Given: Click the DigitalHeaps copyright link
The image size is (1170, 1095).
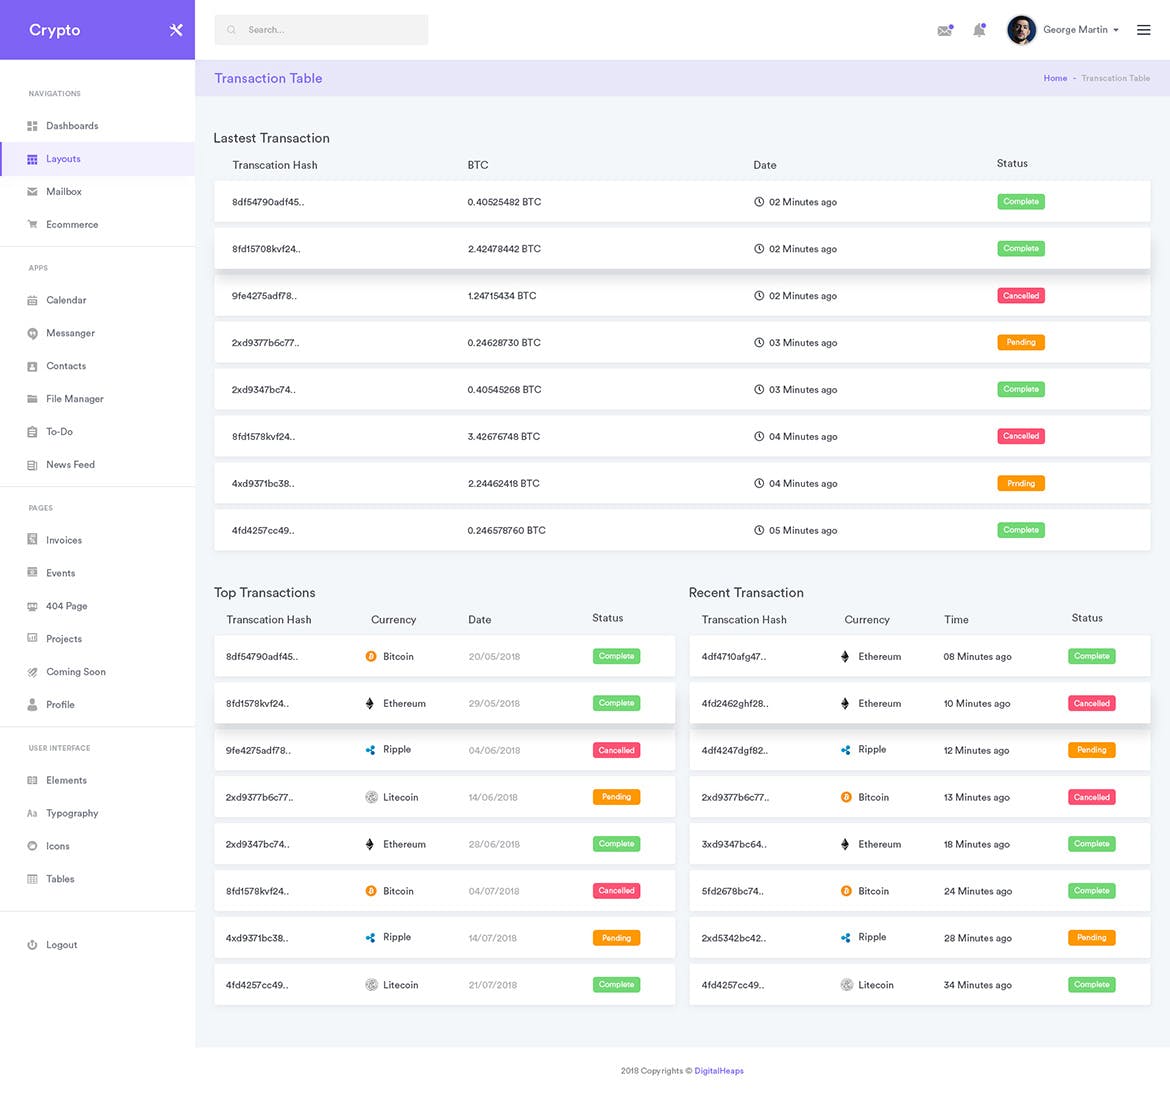Looking at the screenshot, I should [x=719, y=1070].
